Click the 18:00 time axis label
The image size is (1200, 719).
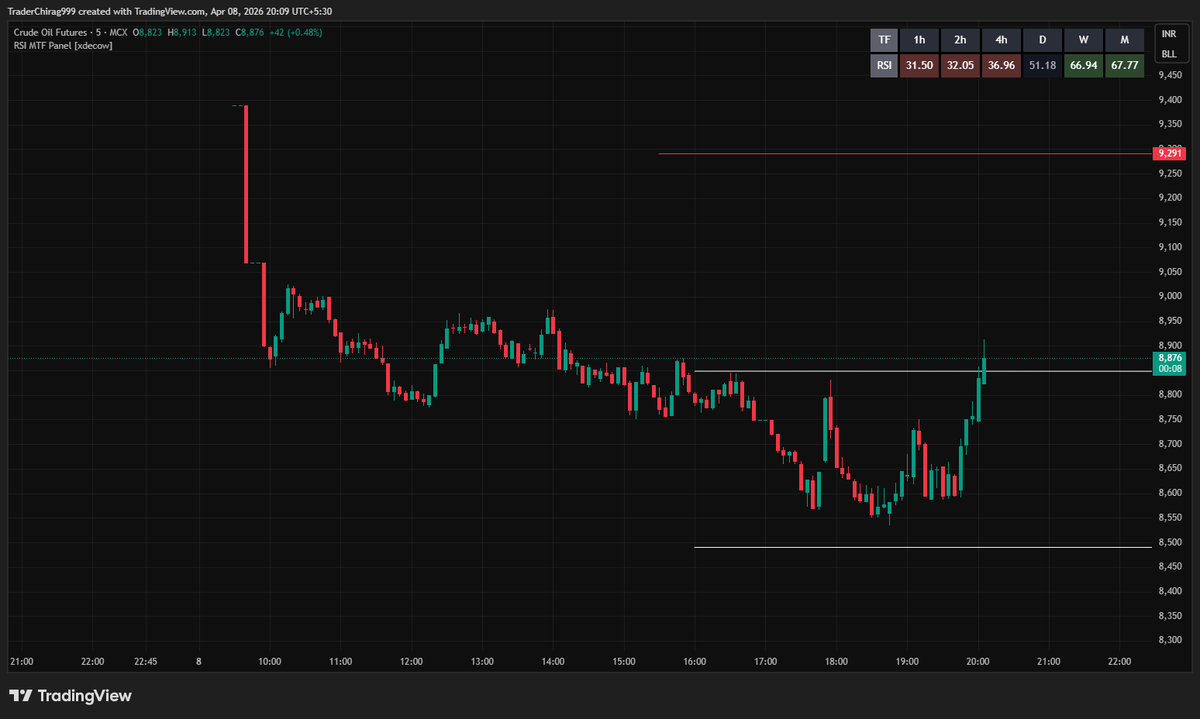coord(837,662)
